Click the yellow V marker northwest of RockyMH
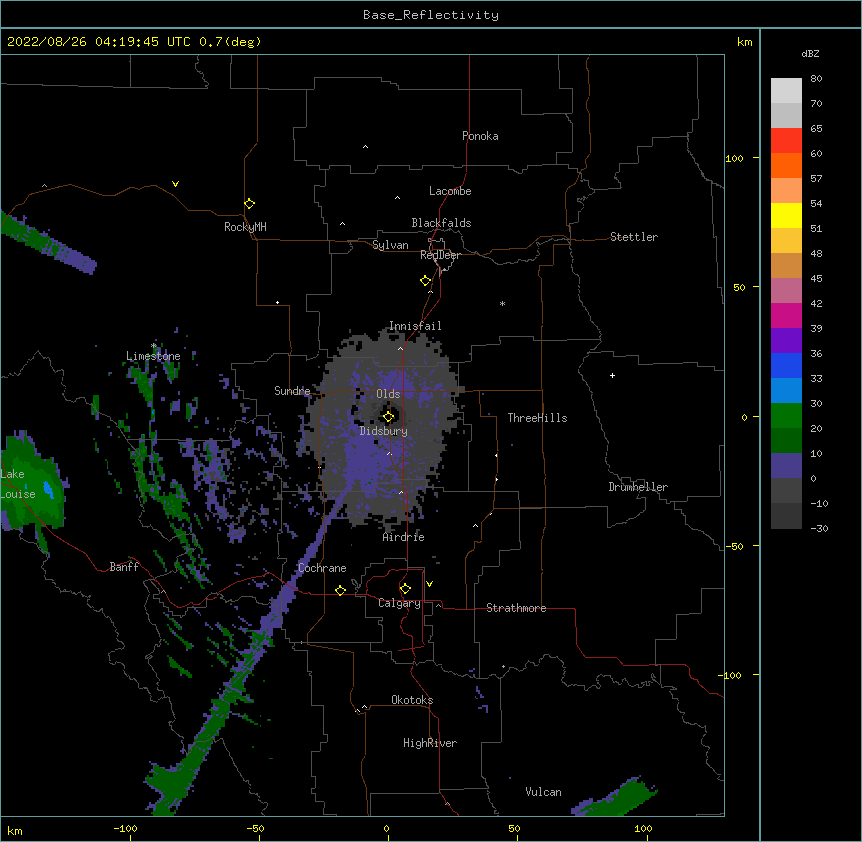 pyautogui.click(x=175, y=184)
